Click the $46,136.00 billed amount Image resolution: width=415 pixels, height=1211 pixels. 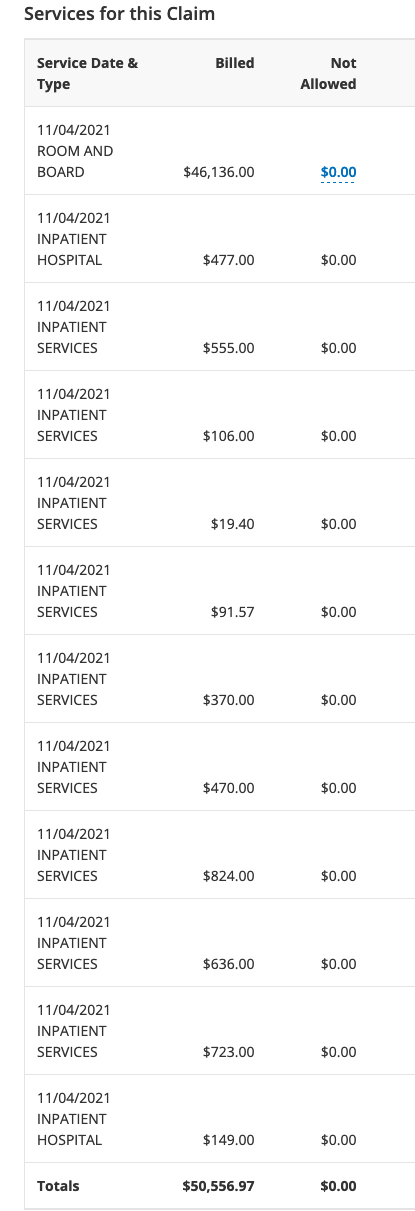pyautogui.click(x=219, y=172)
